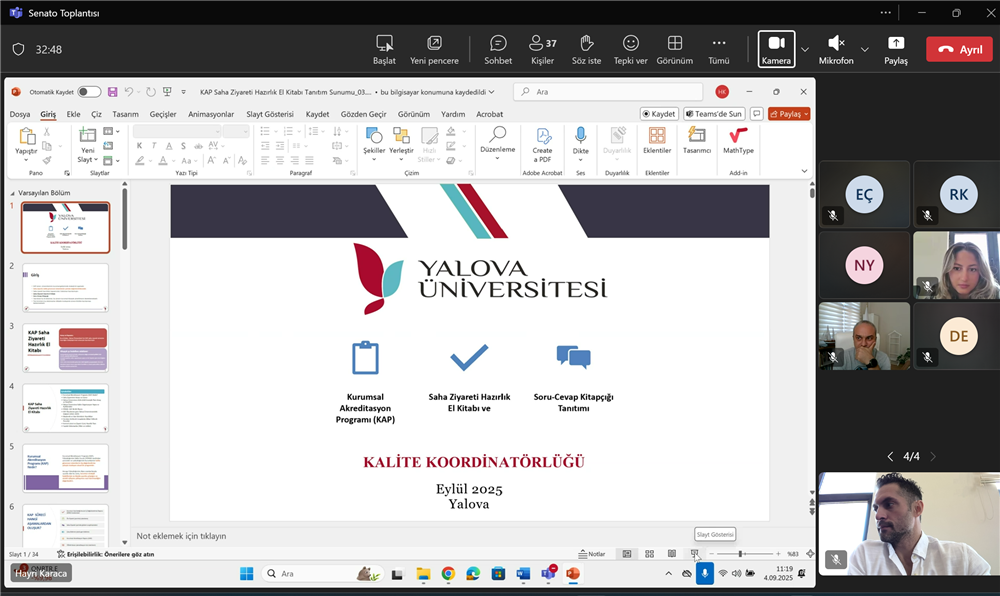Screen dimensions: 1000x596
Task: Switch to the Tasarım ribbon tab
Action: click(x=126, y=114)
